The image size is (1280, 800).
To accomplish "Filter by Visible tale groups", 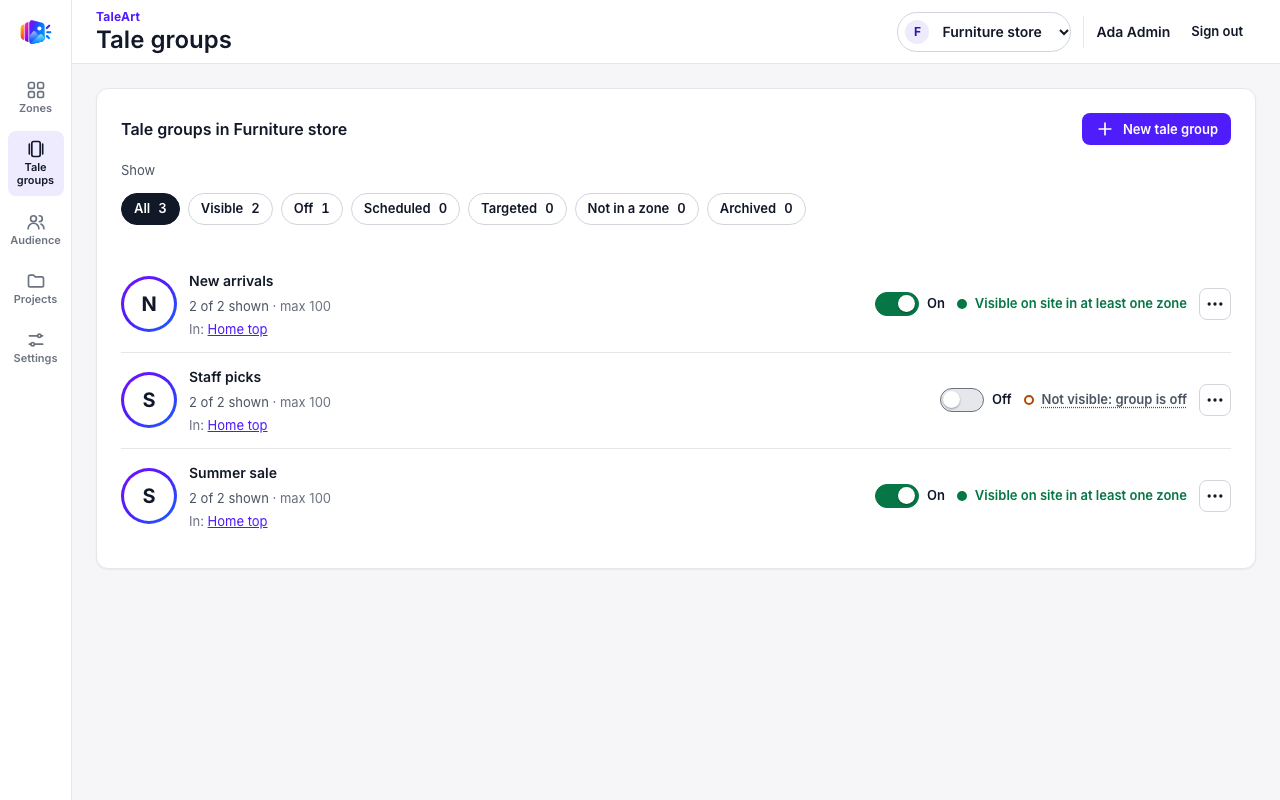I will point(230,209).
